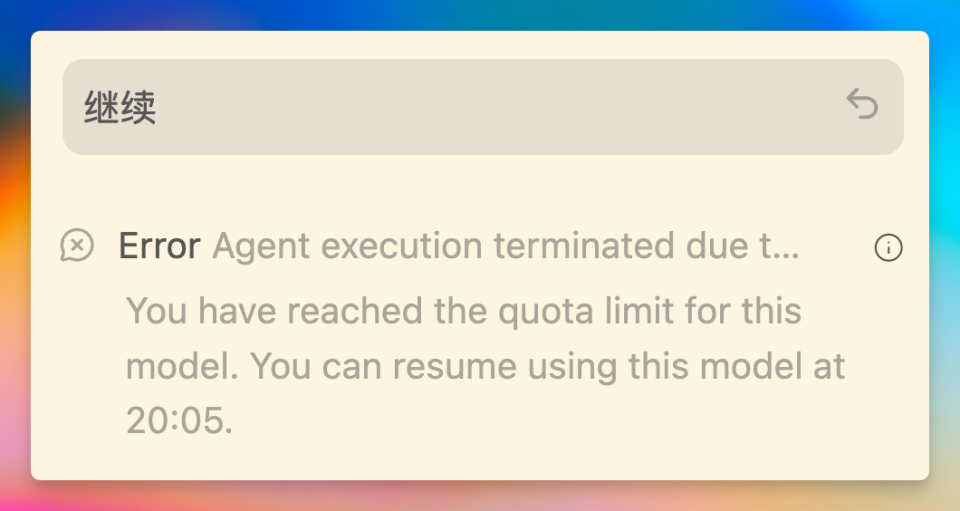Click the revert arrow on the 继续 message
This screenshot has height=511, width=960.
(862, 104)
